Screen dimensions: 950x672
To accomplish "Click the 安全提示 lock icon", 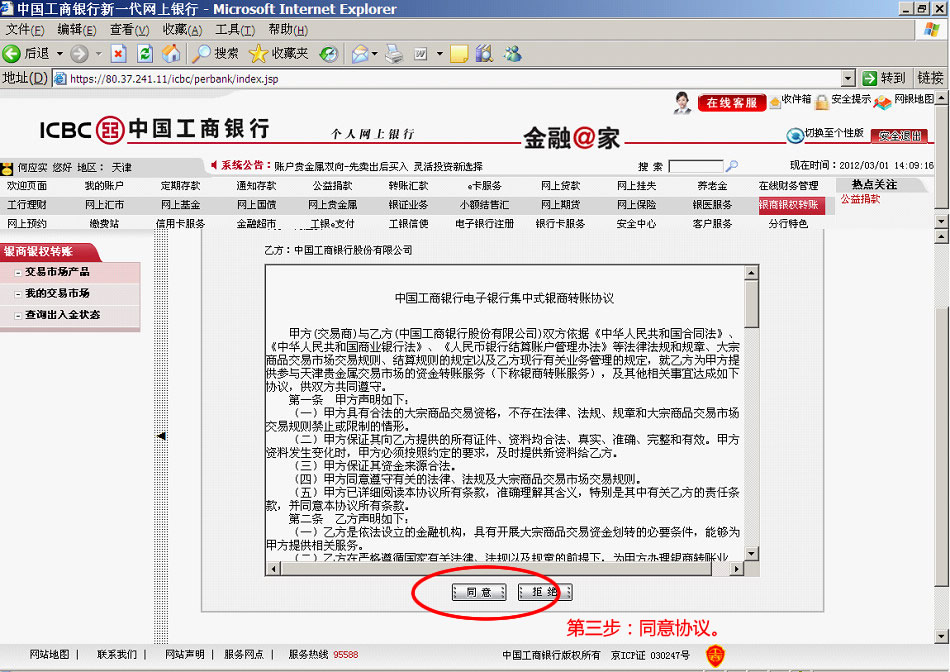I will 822,102.
